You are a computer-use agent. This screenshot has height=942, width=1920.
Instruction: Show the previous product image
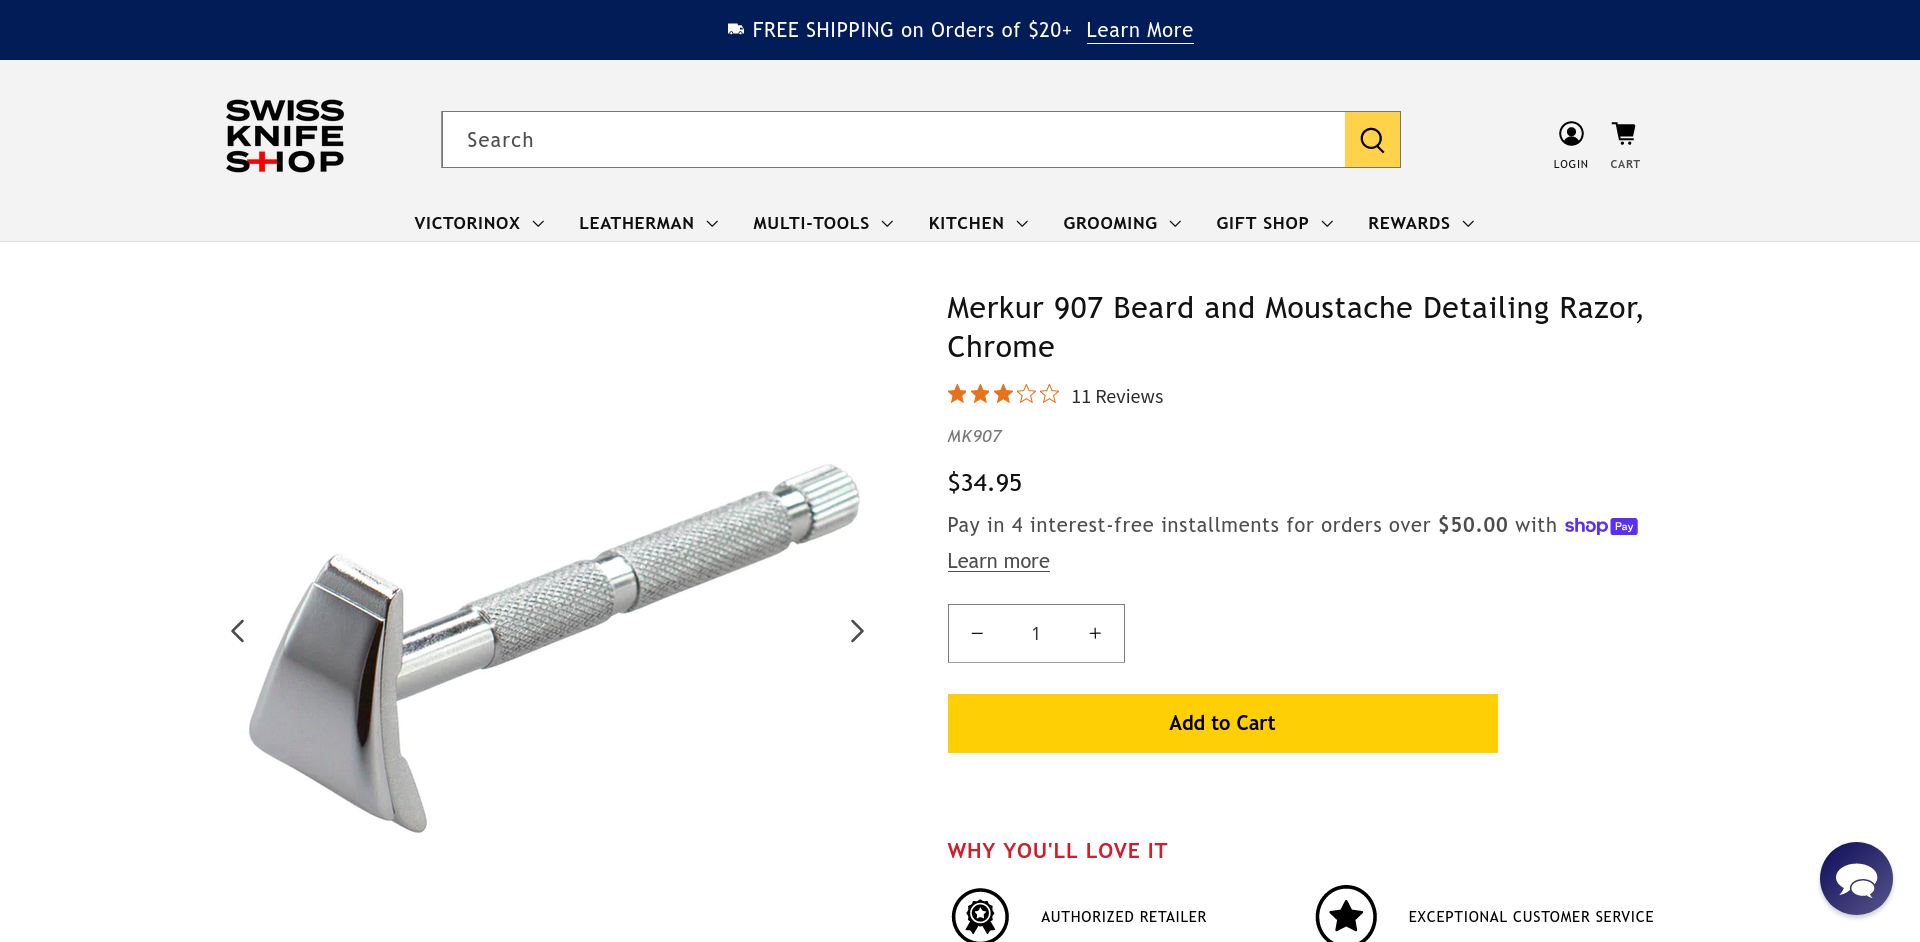[238, 631]
